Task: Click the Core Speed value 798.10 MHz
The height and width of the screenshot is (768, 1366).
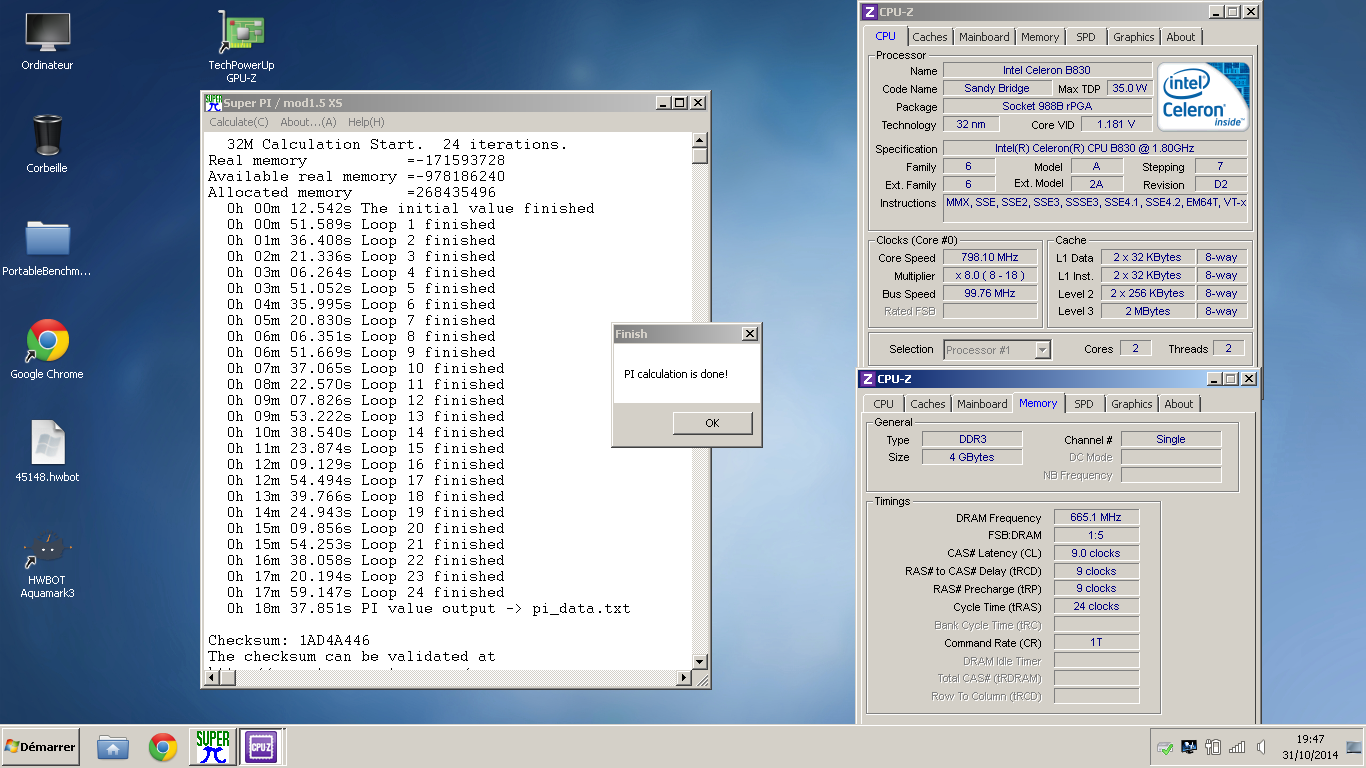Action: click(x=990, y=257)
